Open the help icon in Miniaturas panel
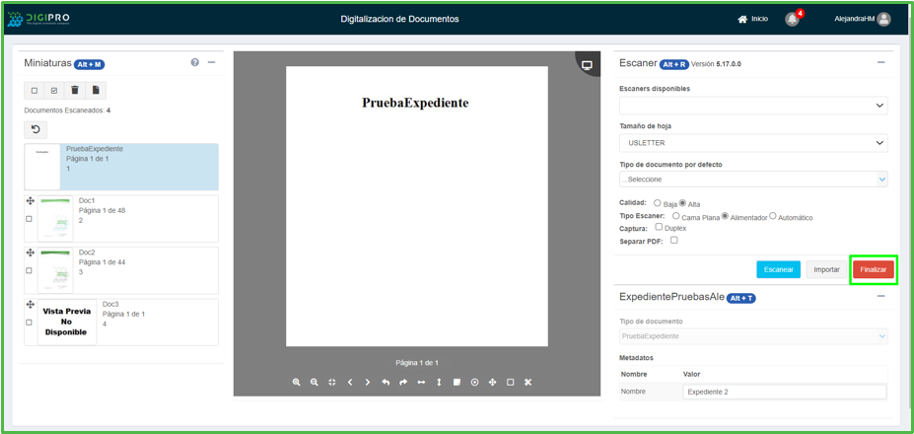 pos(195,63)
